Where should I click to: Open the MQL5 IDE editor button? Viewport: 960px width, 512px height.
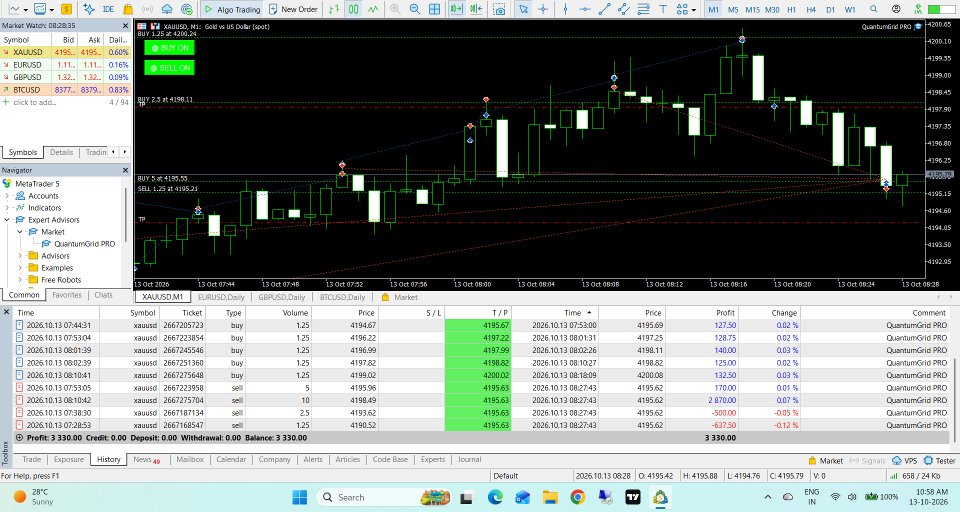pos(108,9)
